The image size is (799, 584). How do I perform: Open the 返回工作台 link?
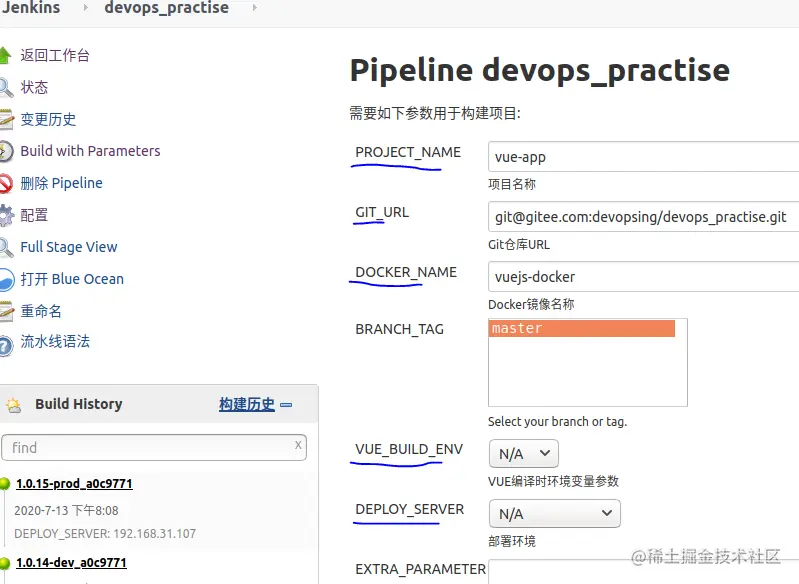click(55, 55)
